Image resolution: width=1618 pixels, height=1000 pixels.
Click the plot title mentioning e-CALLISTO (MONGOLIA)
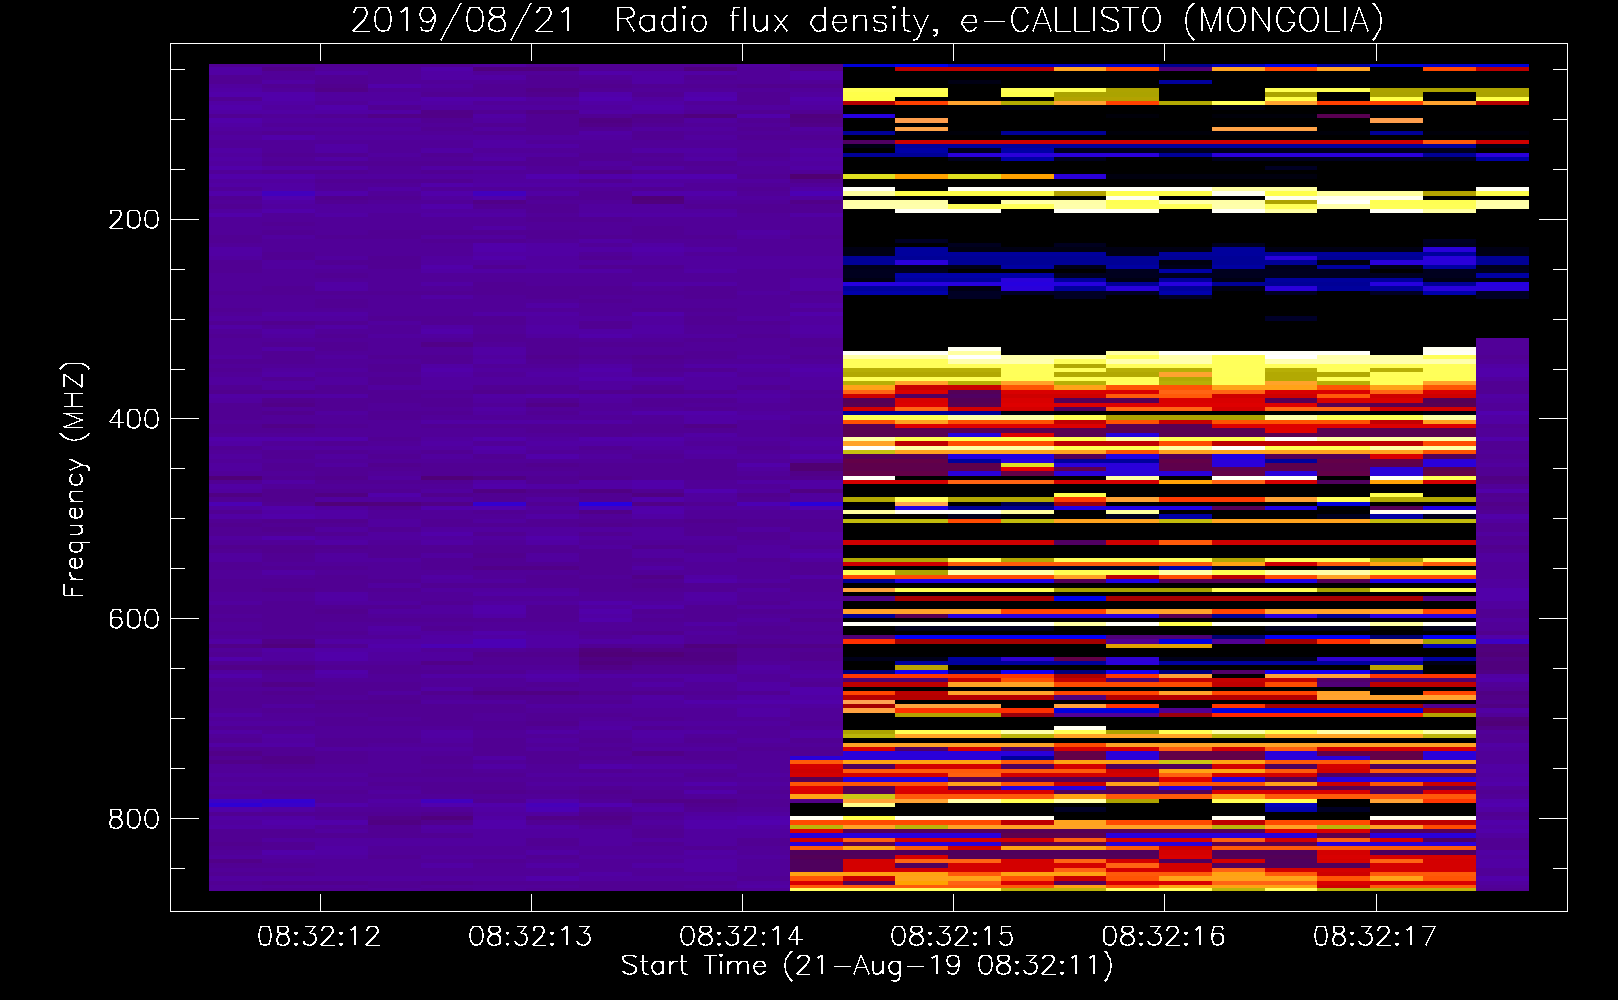point(867,20)
